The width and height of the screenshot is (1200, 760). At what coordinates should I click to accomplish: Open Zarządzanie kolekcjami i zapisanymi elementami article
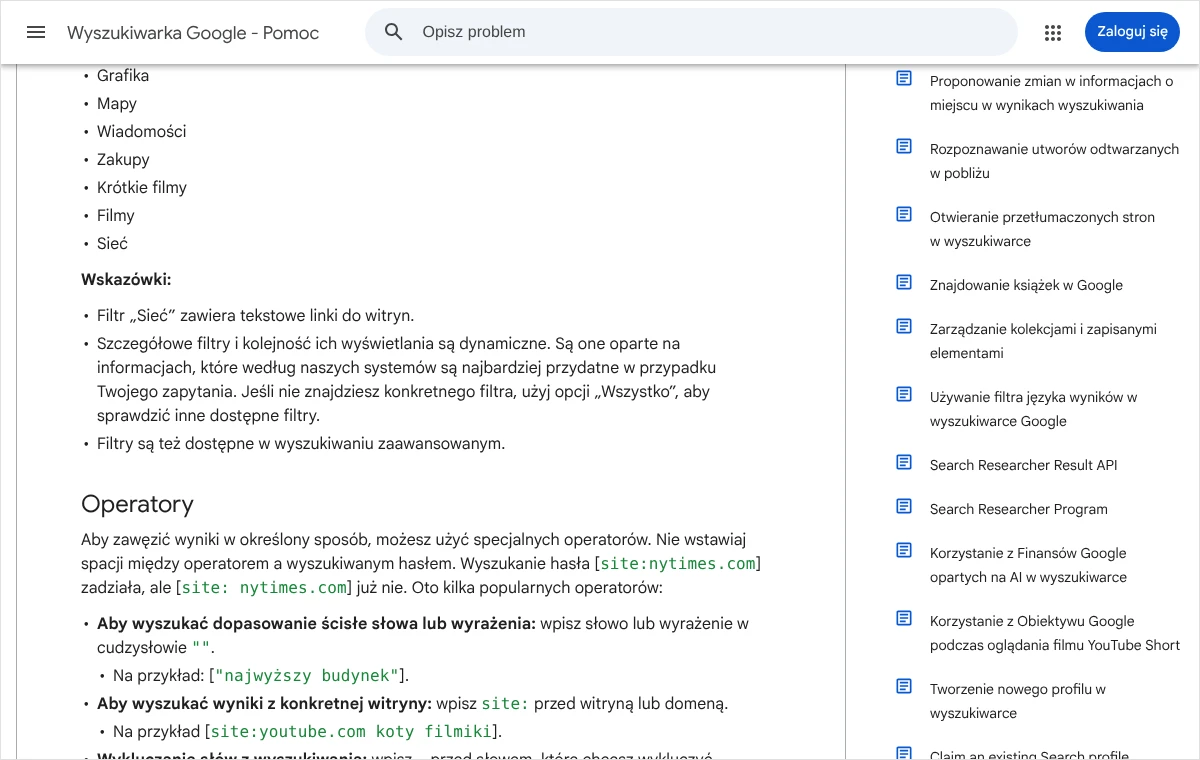point(1043,341)
